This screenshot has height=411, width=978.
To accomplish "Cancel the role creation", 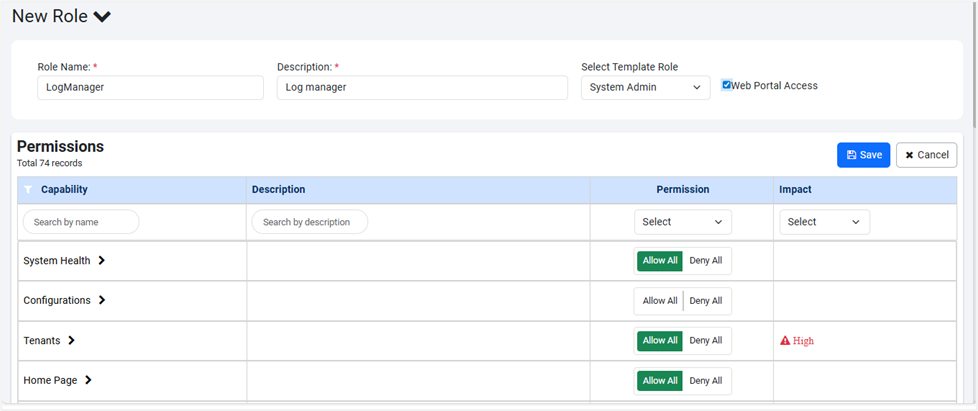I will tap(926, 155).
